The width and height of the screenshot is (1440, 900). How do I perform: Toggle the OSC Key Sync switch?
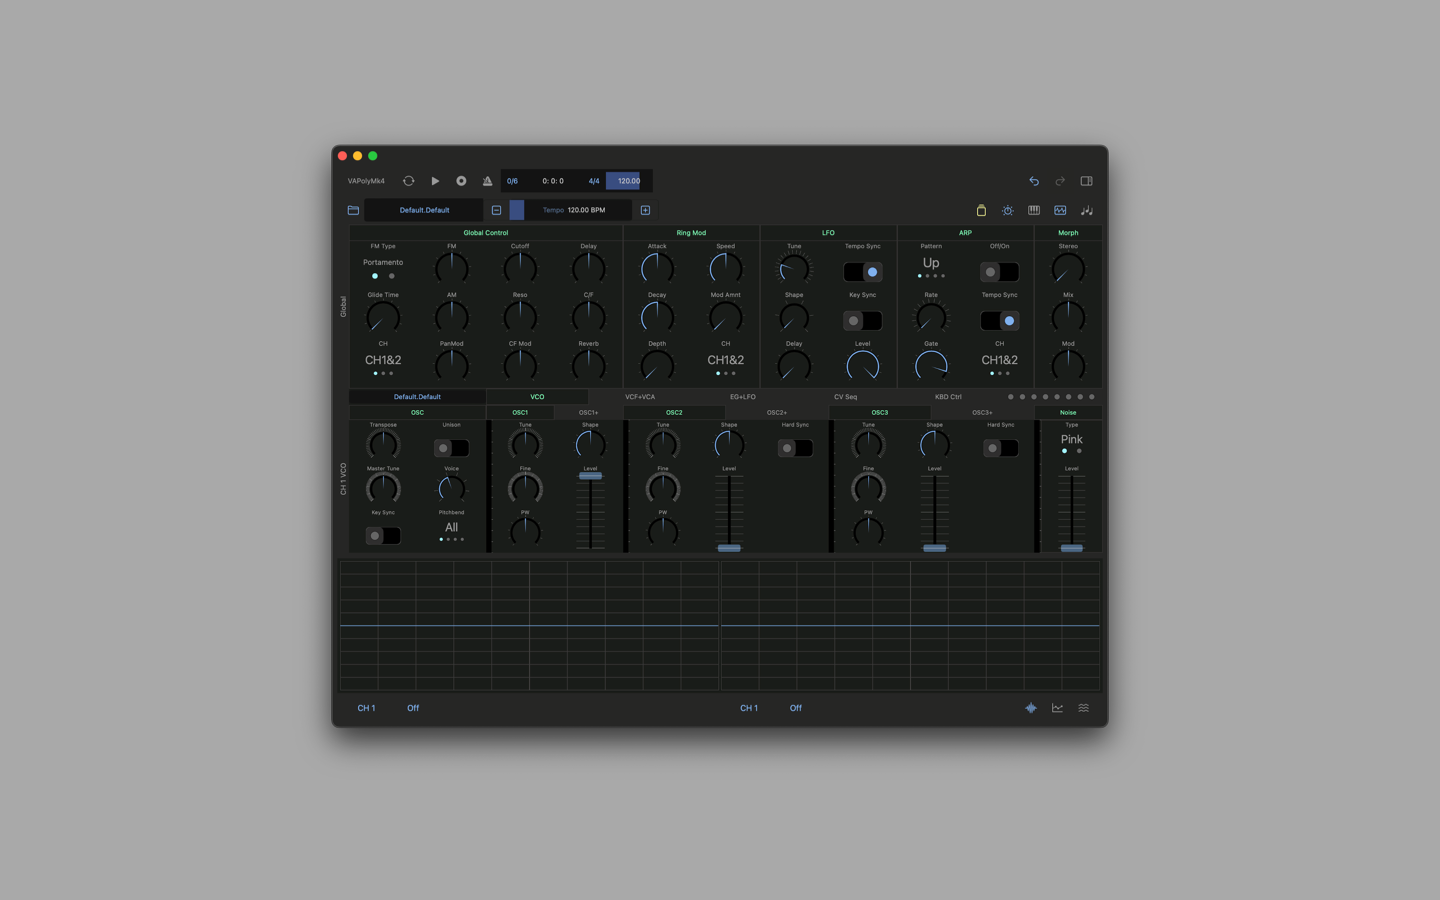click(383, 536)
